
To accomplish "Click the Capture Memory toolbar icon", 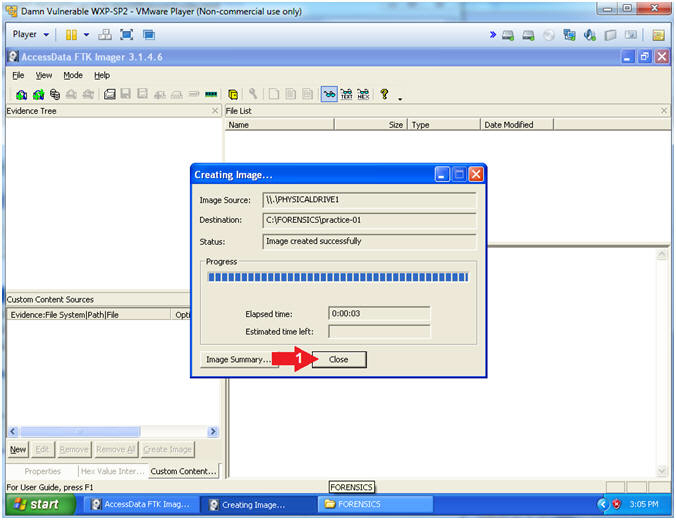I will pos(211,94).
